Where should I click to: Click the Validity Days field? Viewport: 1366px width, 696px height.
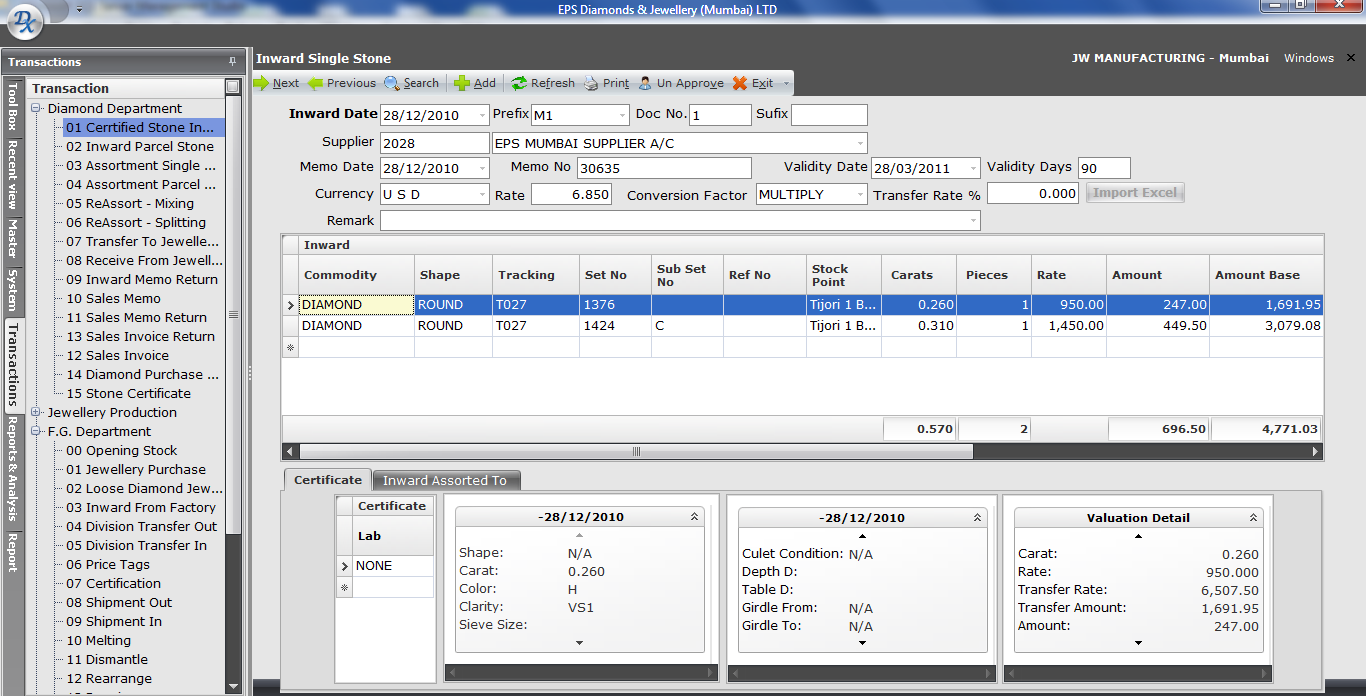[1104, 168]
